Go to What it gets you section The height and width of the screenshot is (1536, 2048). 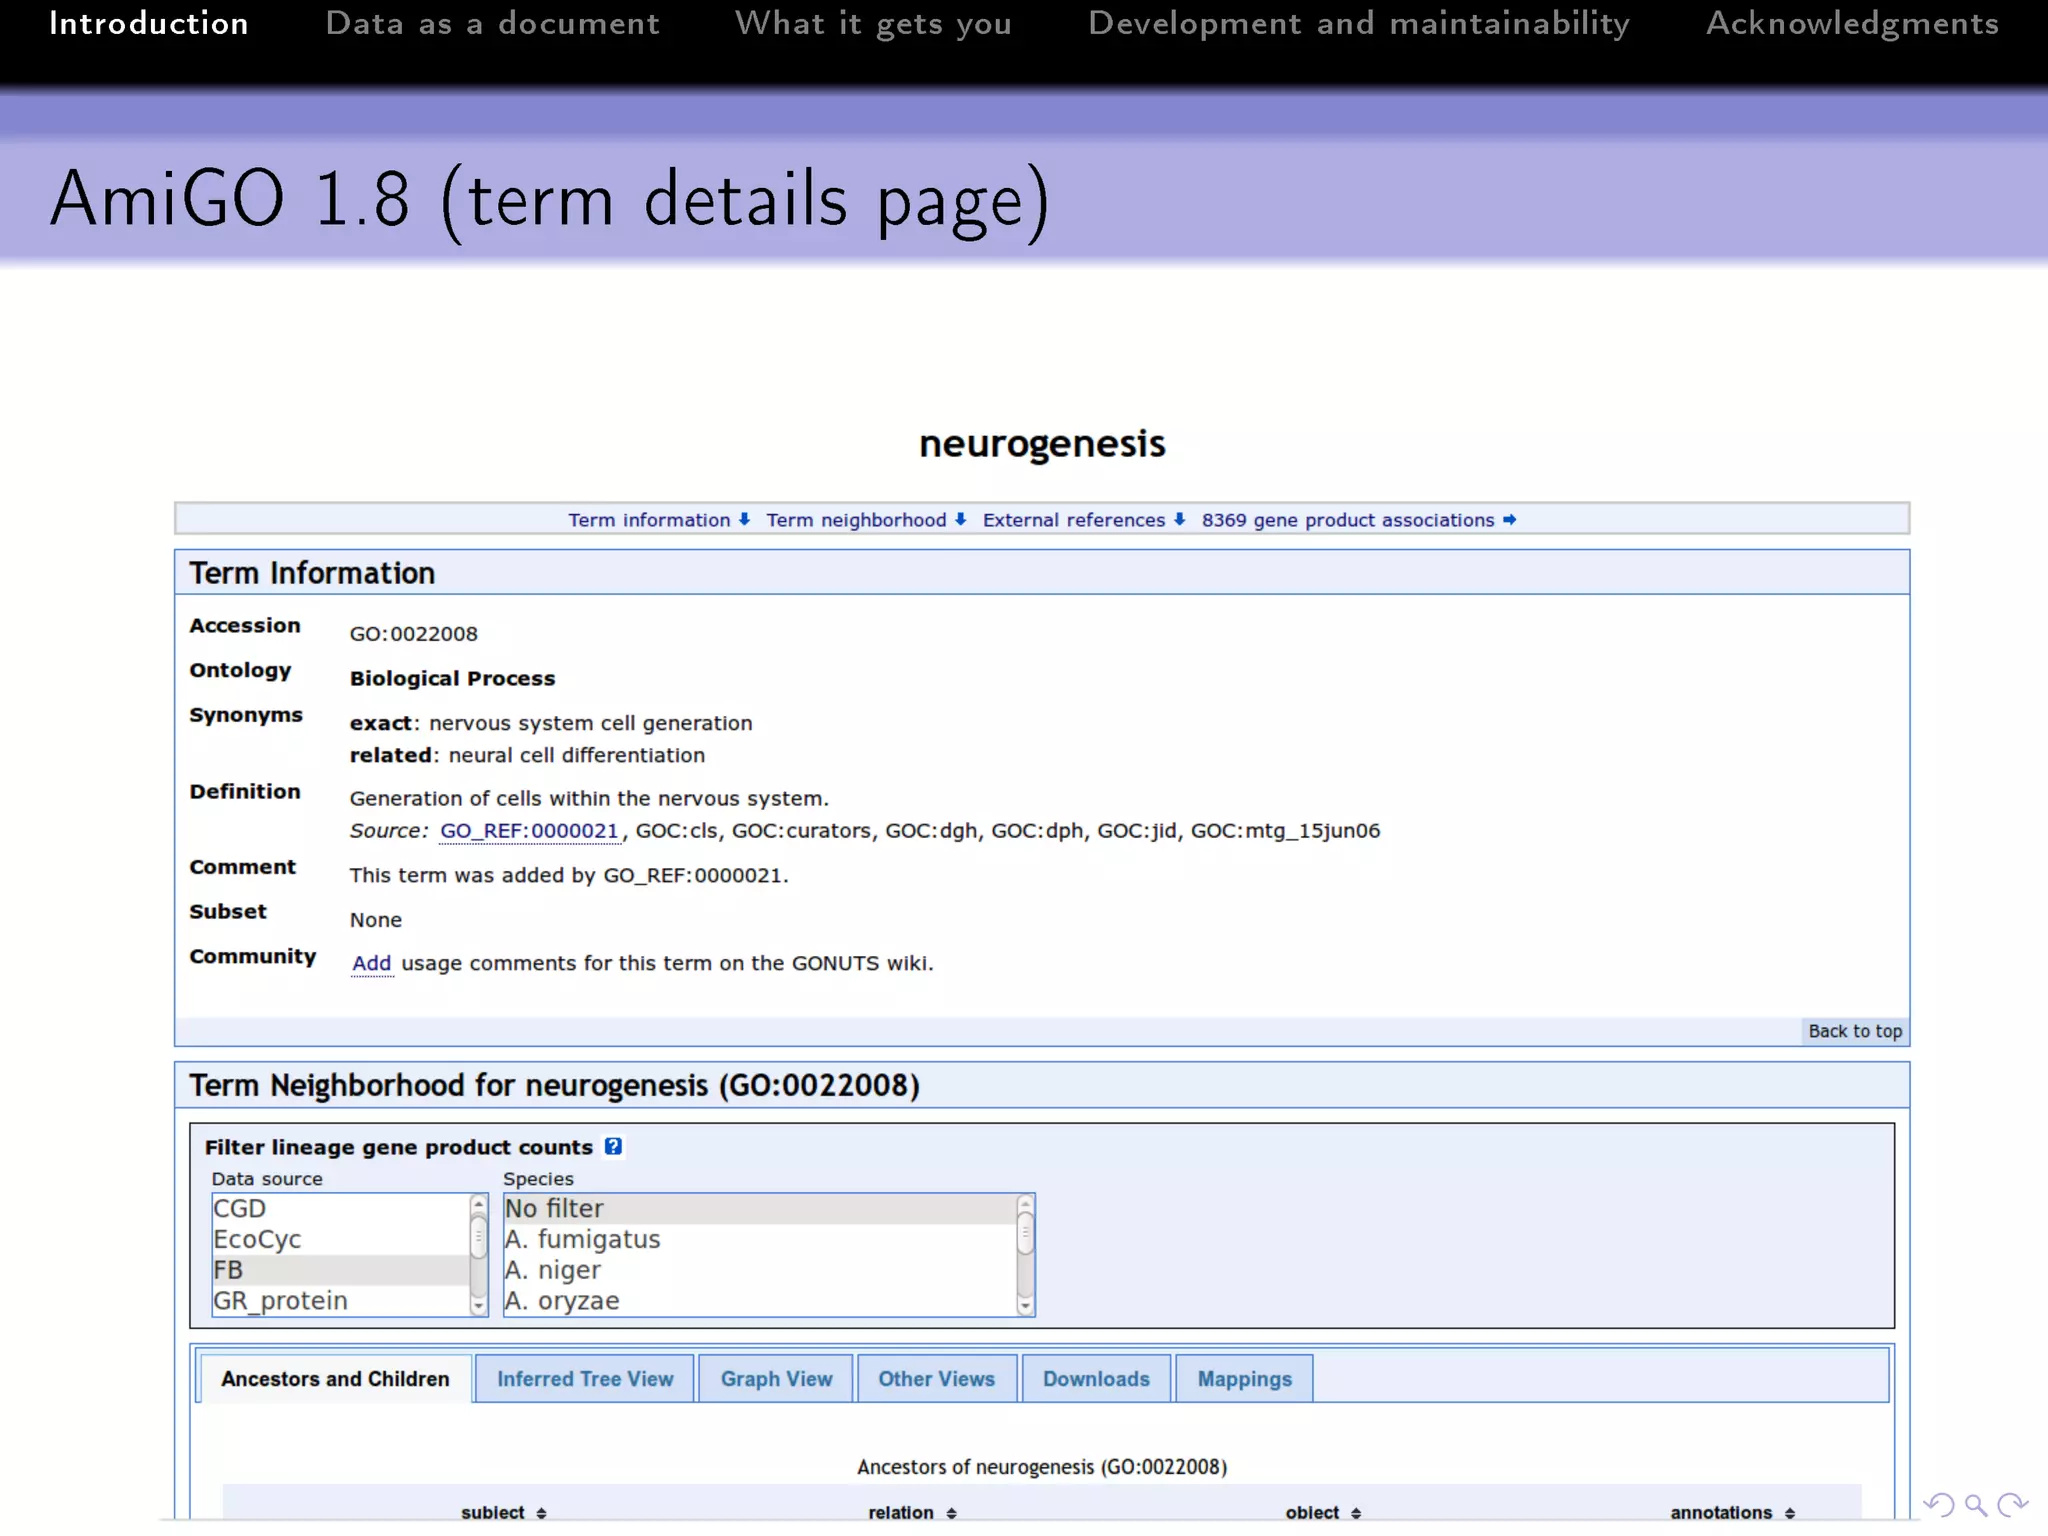[x=873, y=23]
